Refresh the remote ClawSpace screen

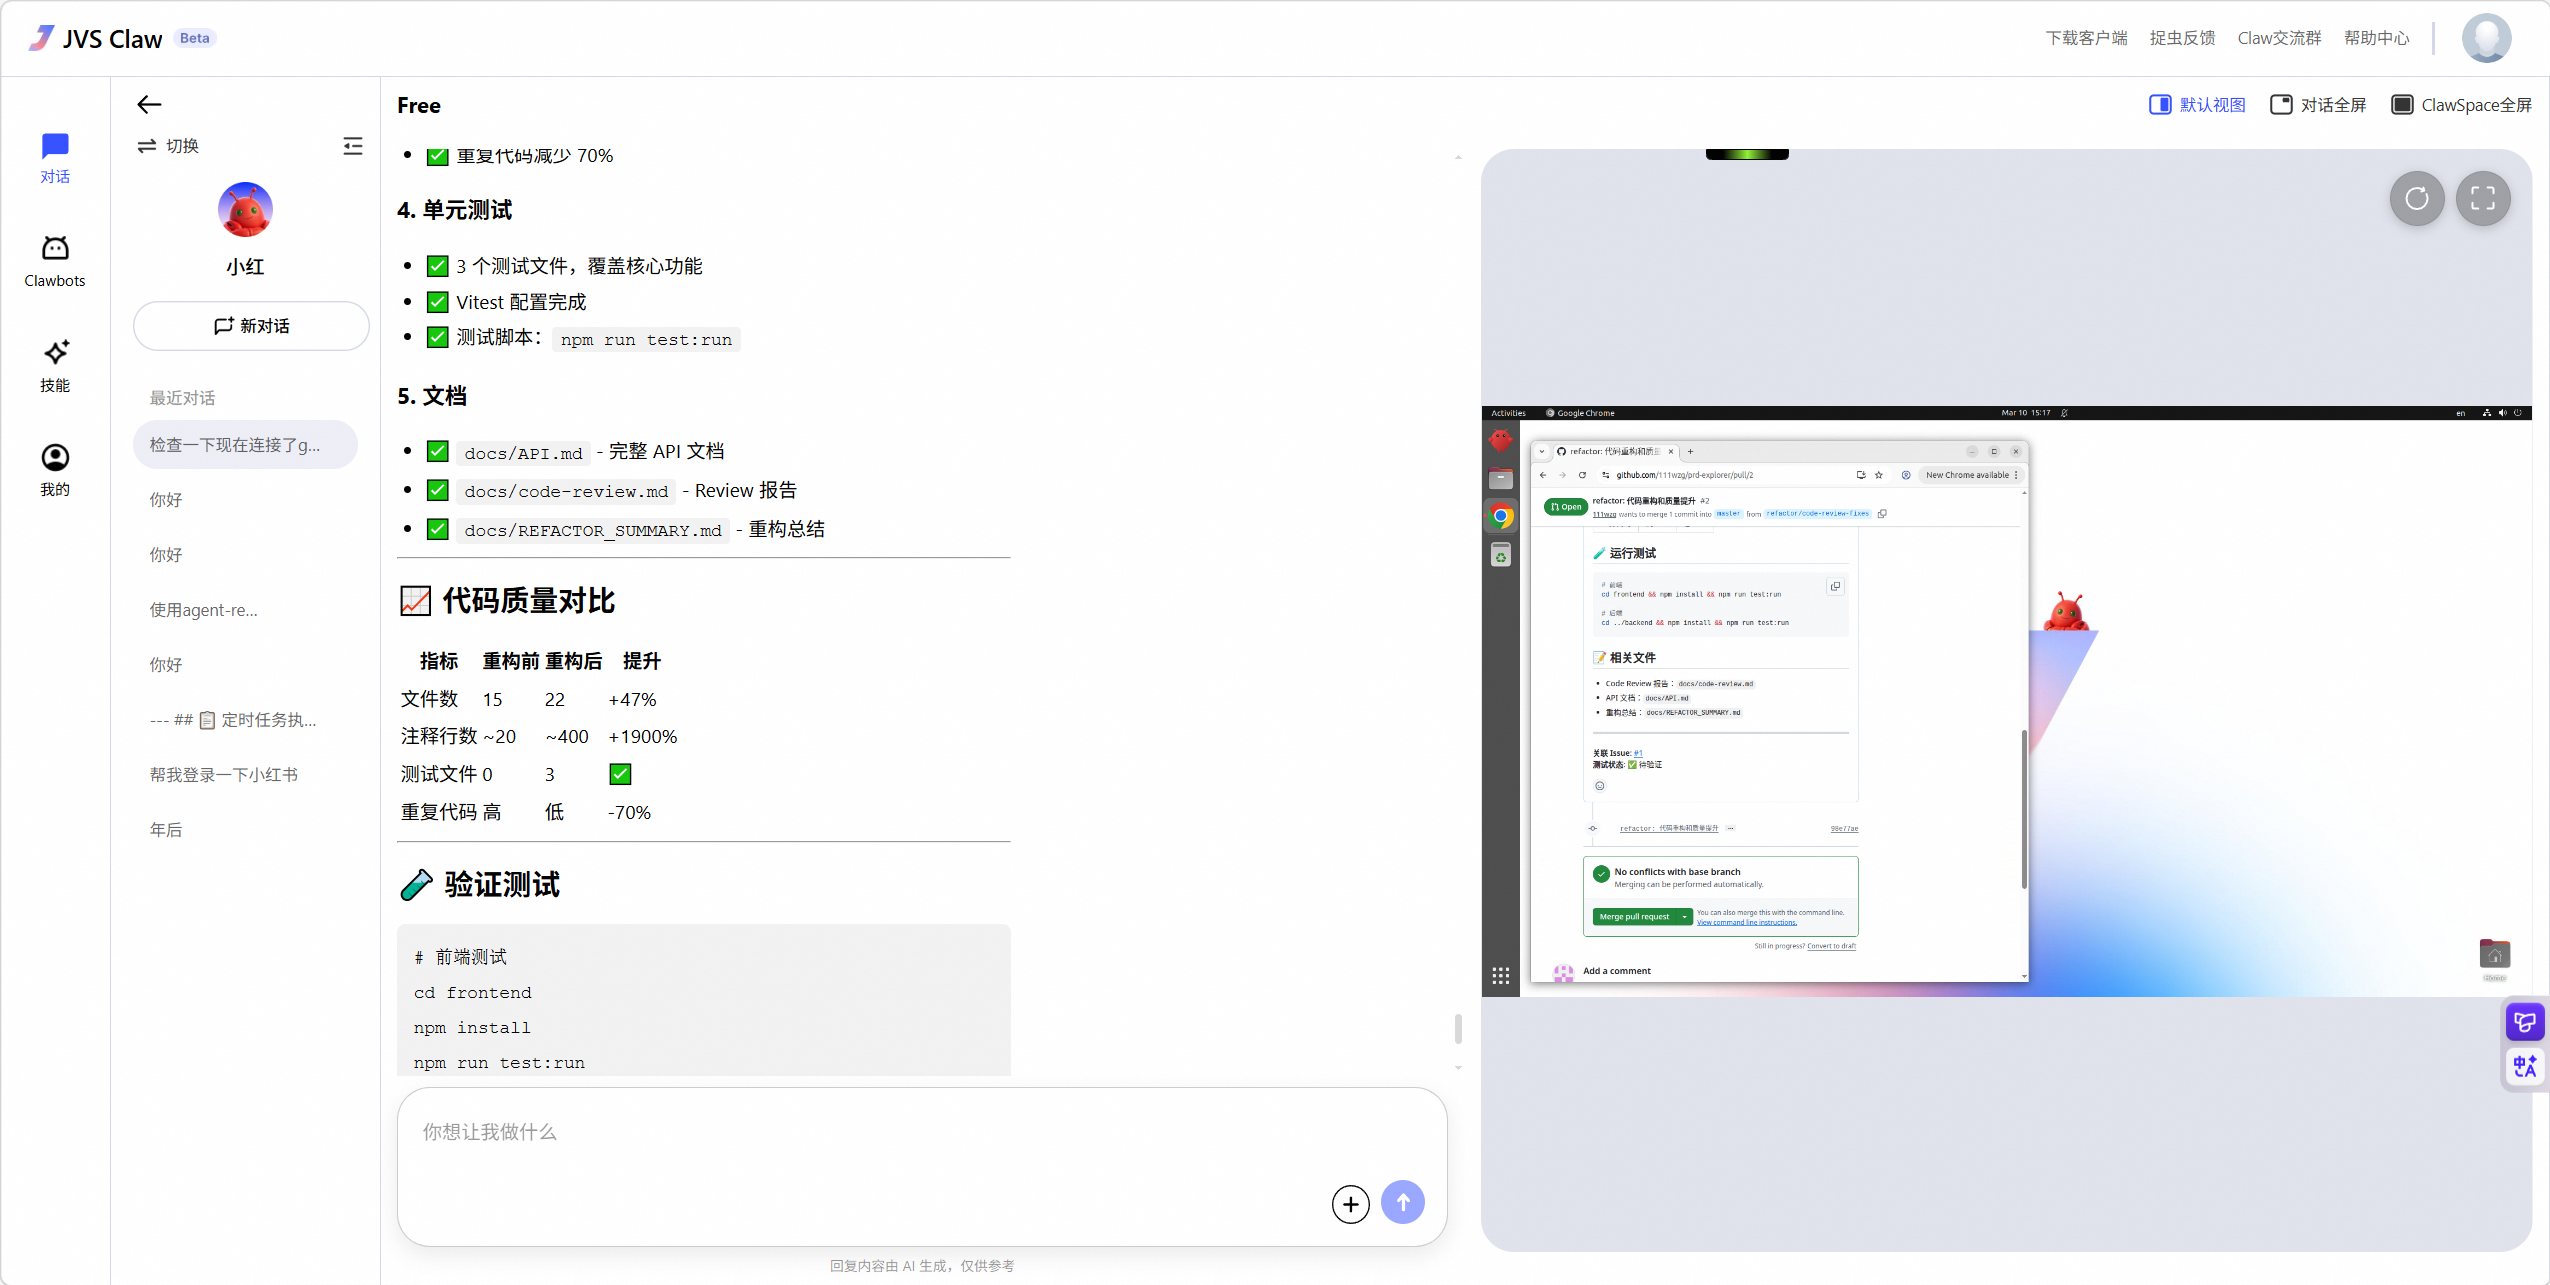pos(2417,199)
